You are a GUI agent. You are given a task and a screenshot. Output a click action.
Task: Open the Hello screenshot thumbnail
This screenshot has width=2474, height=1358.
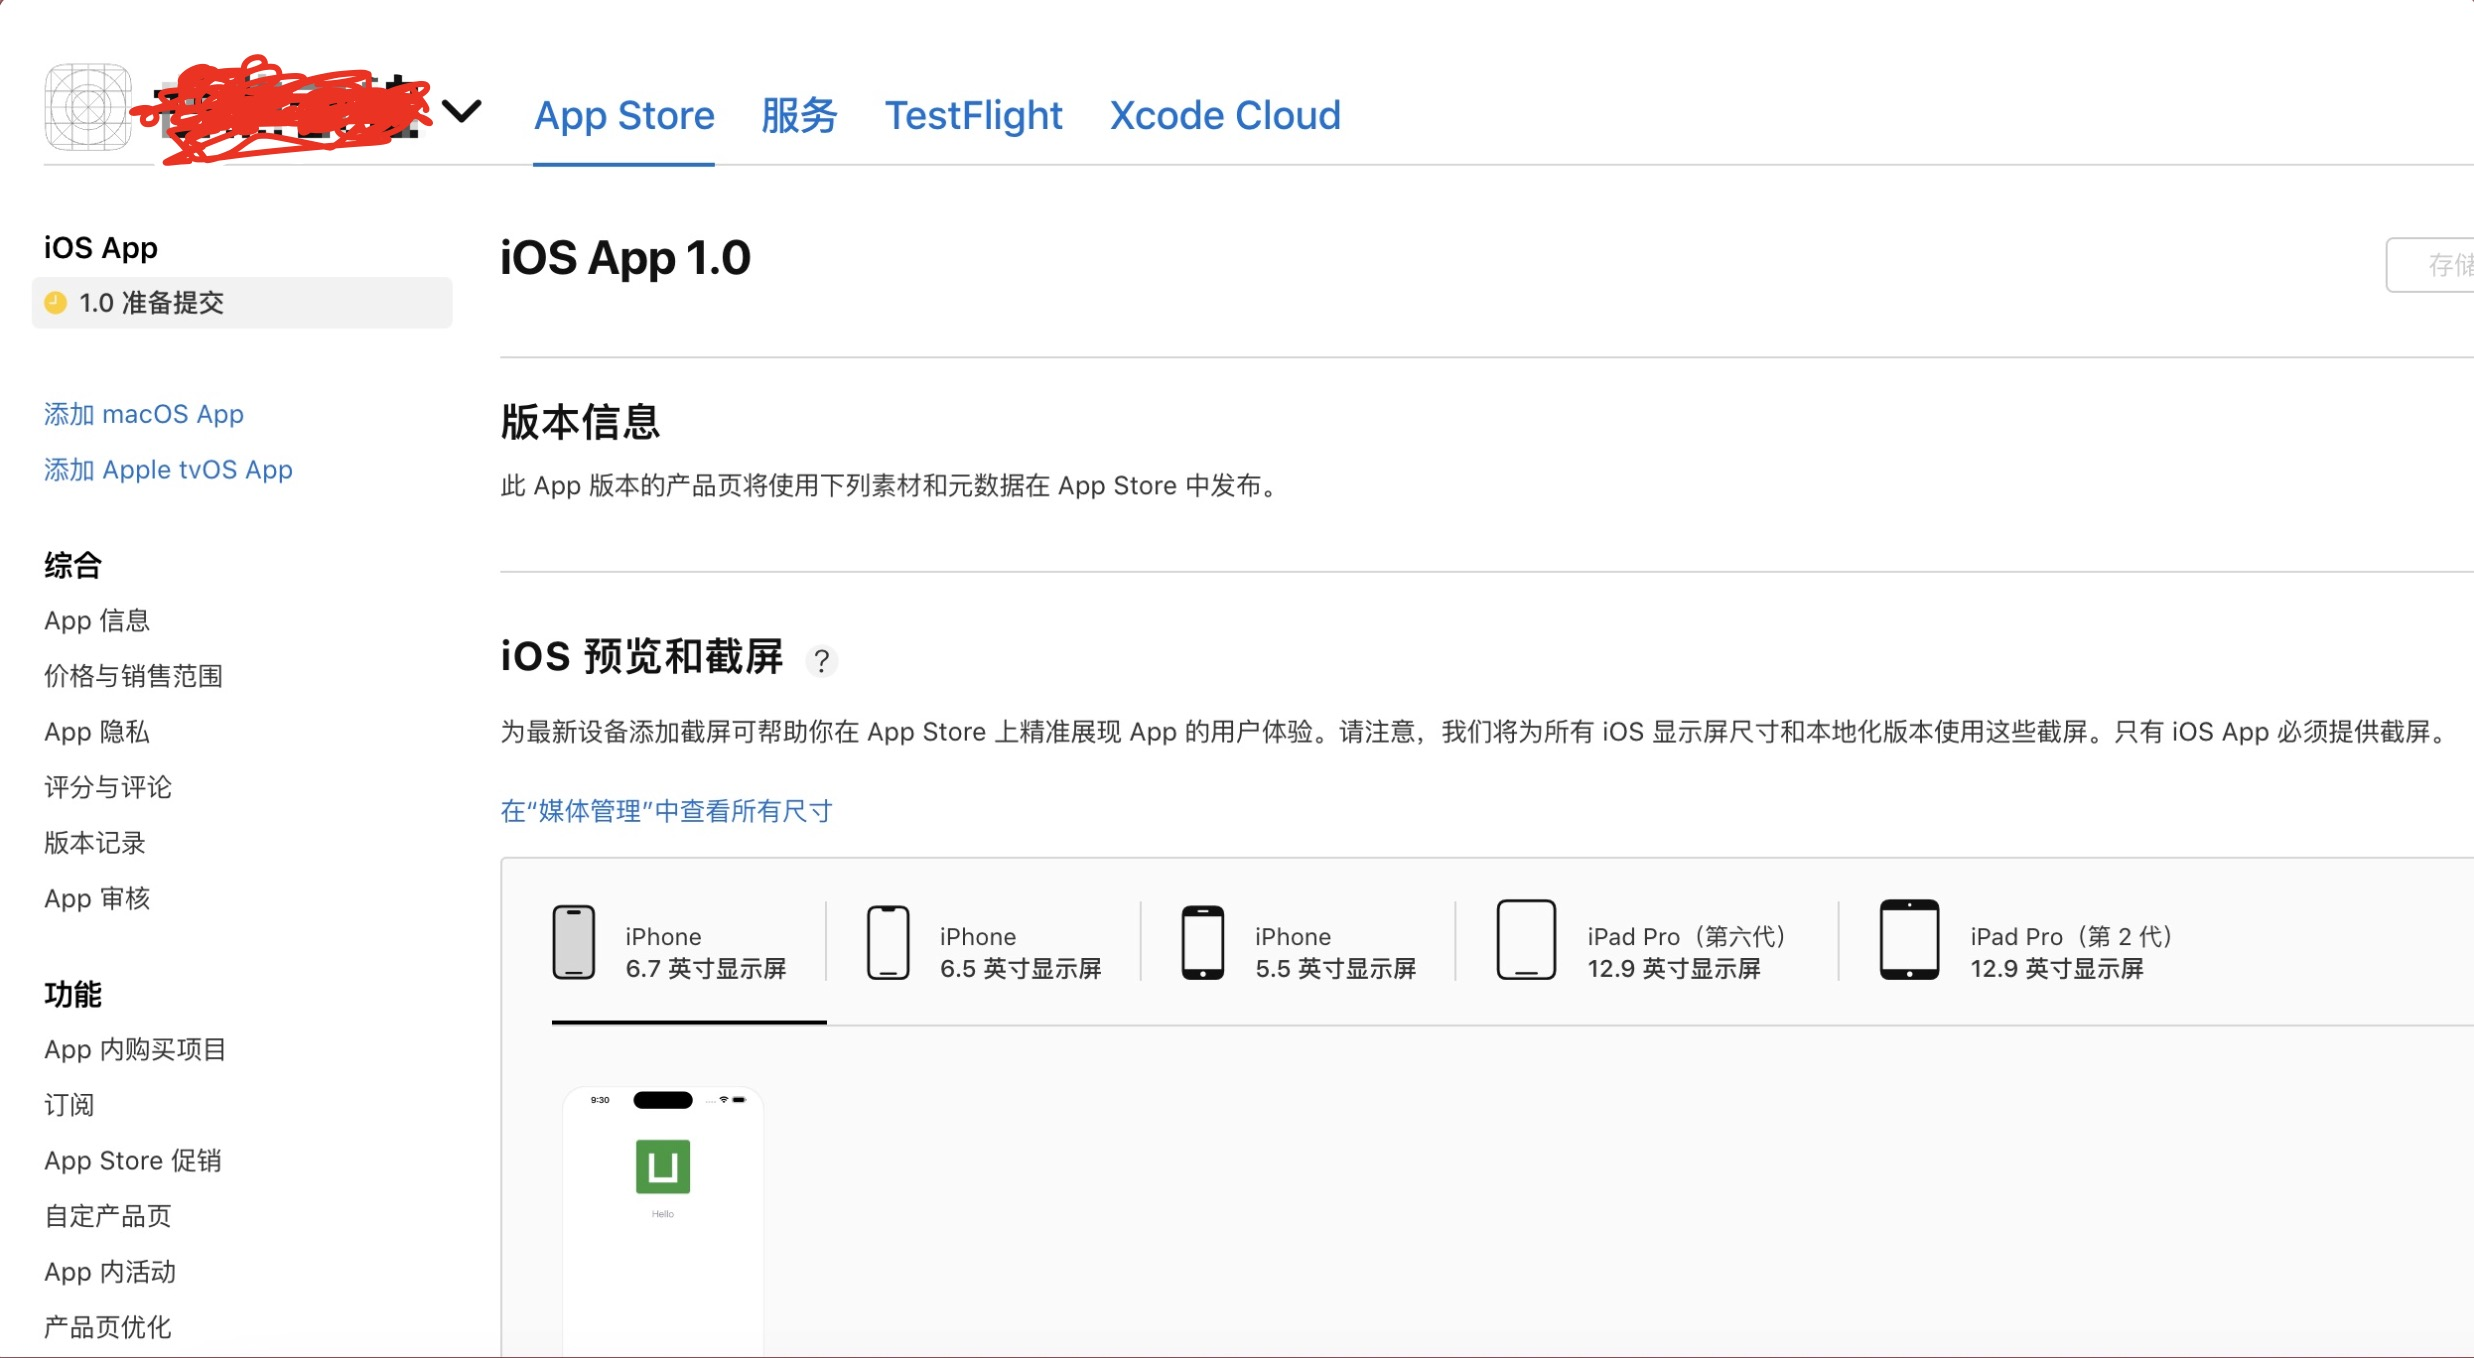(x=662, y=1200)
